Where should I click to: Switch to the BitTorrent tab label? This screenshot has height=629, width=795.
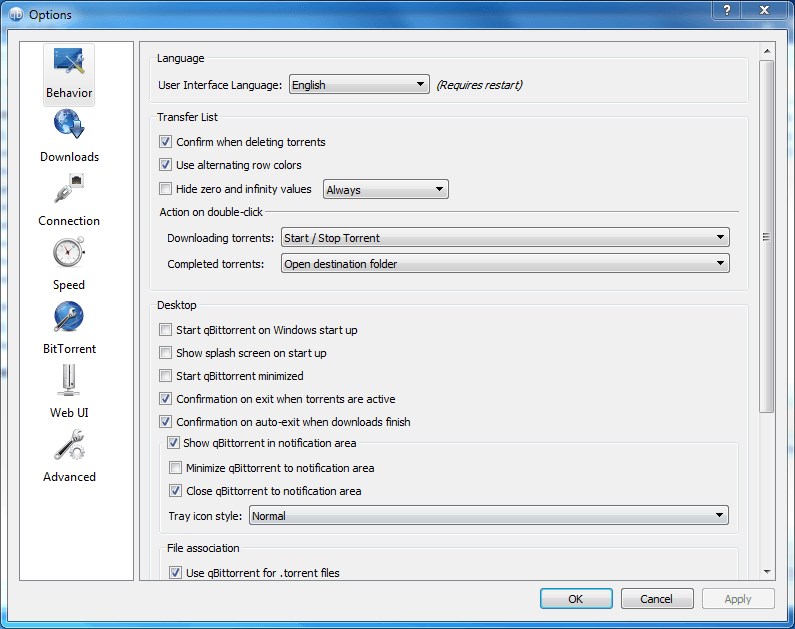pos(69,349)
